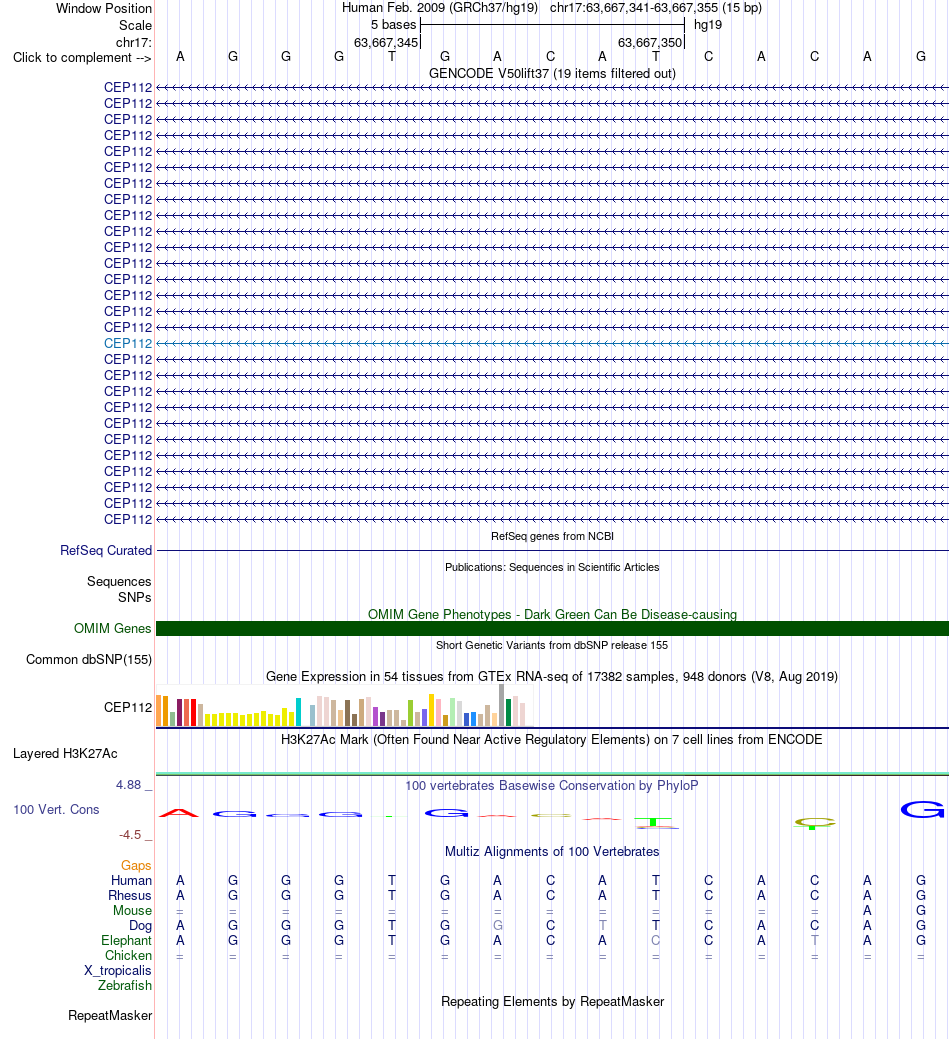Select the Elephant alignment row label

coord(127,940)
